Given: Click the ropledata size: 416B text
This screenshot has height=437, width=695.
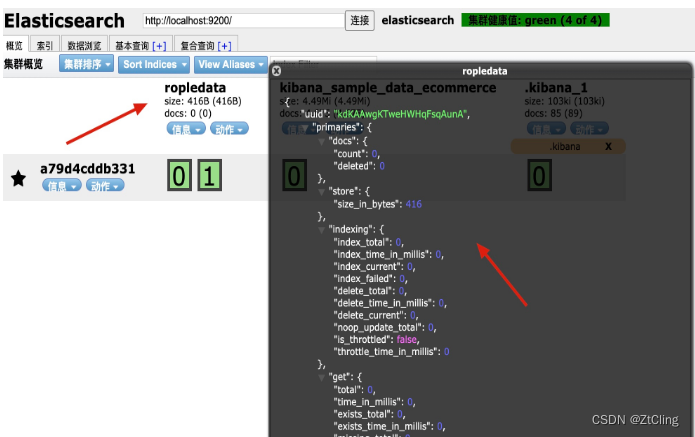Looking at the screenshot, I should 203,101.
